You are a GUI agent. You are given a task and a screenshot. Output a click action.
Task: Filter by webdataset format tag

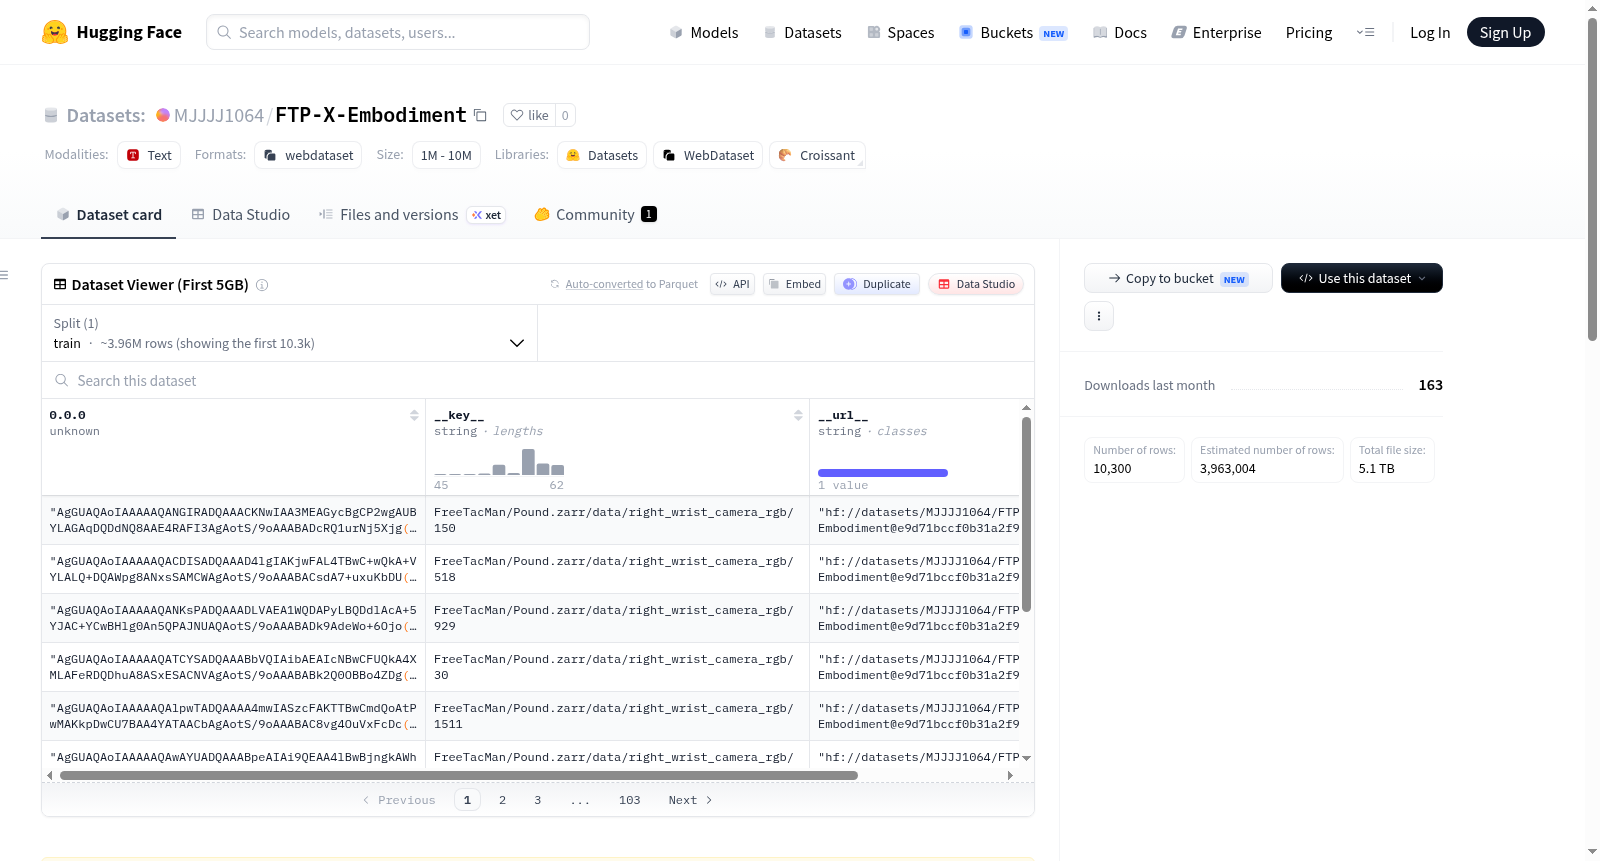coord(308,155)
